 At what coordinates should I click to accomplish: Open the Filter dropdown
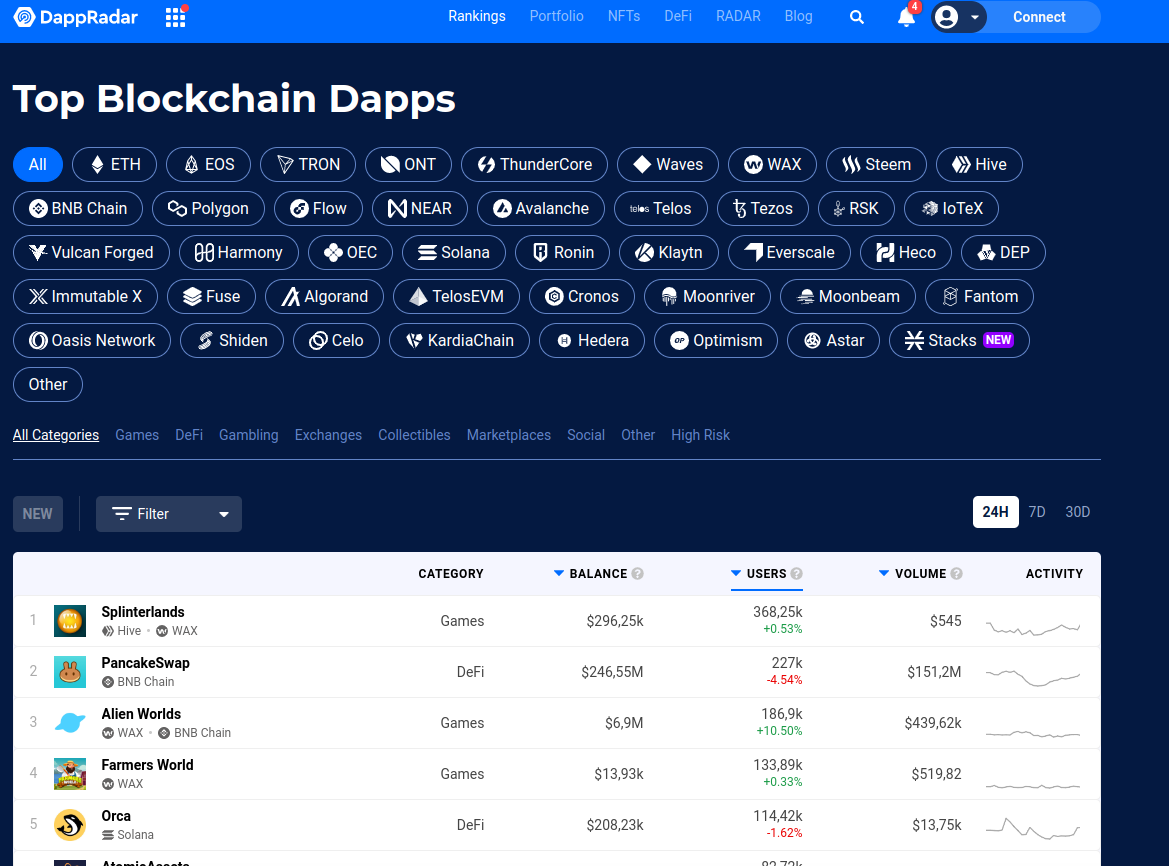(169, 514)
